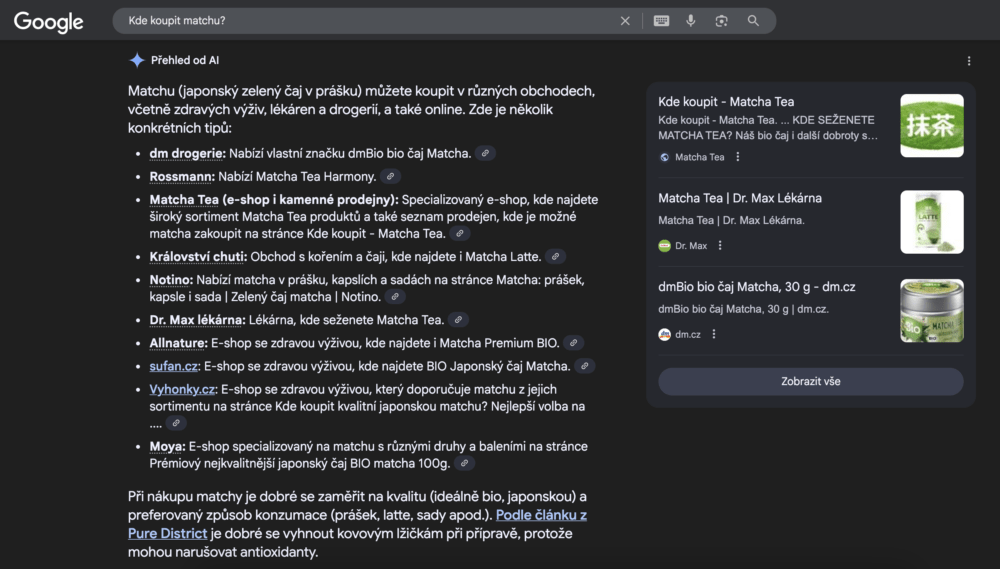The width and height of the screenshot is (1000, 569).
Task: Click the Dr. Max site favicon
Action: (x=665, y=246)
